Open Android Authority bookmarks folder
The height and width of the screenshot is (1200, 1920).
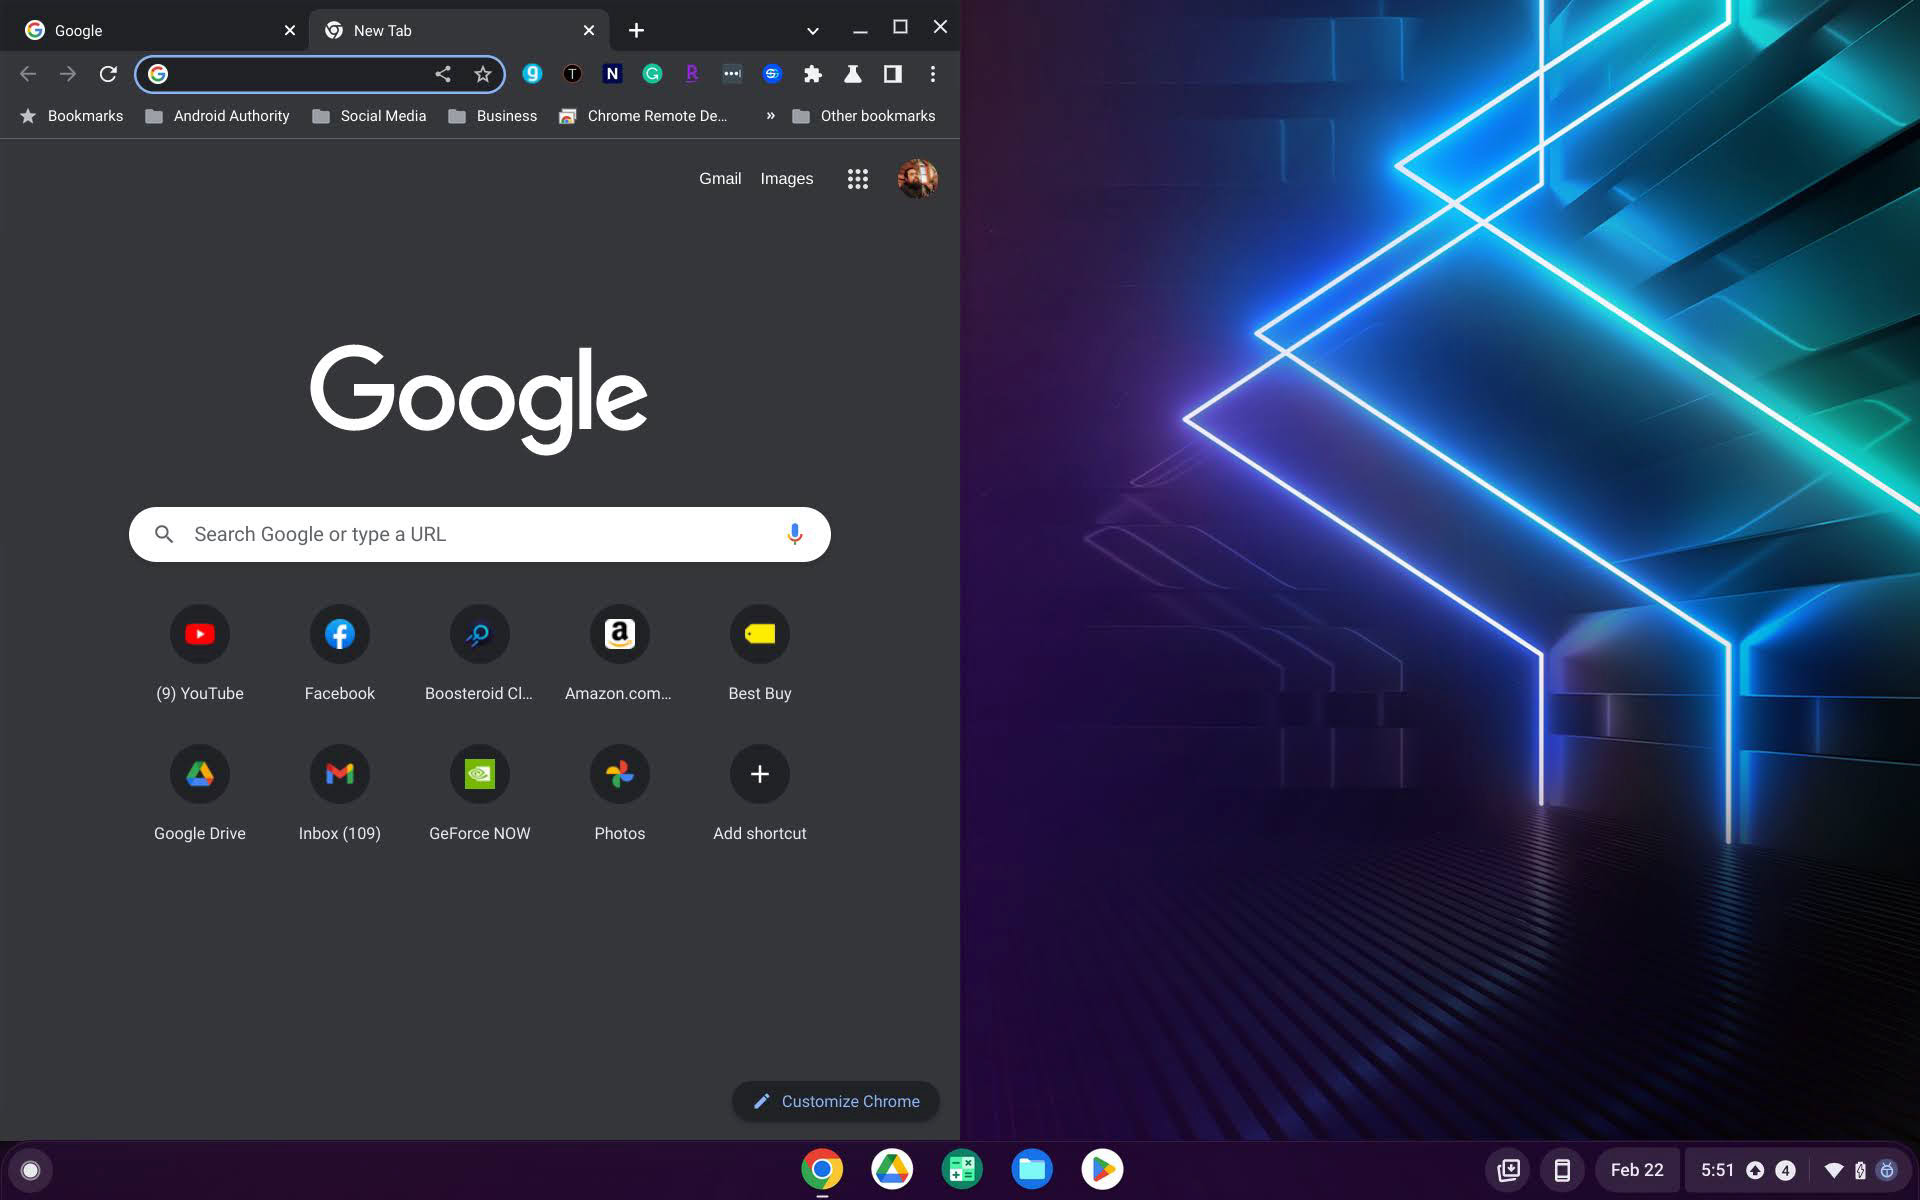point(218,116)
